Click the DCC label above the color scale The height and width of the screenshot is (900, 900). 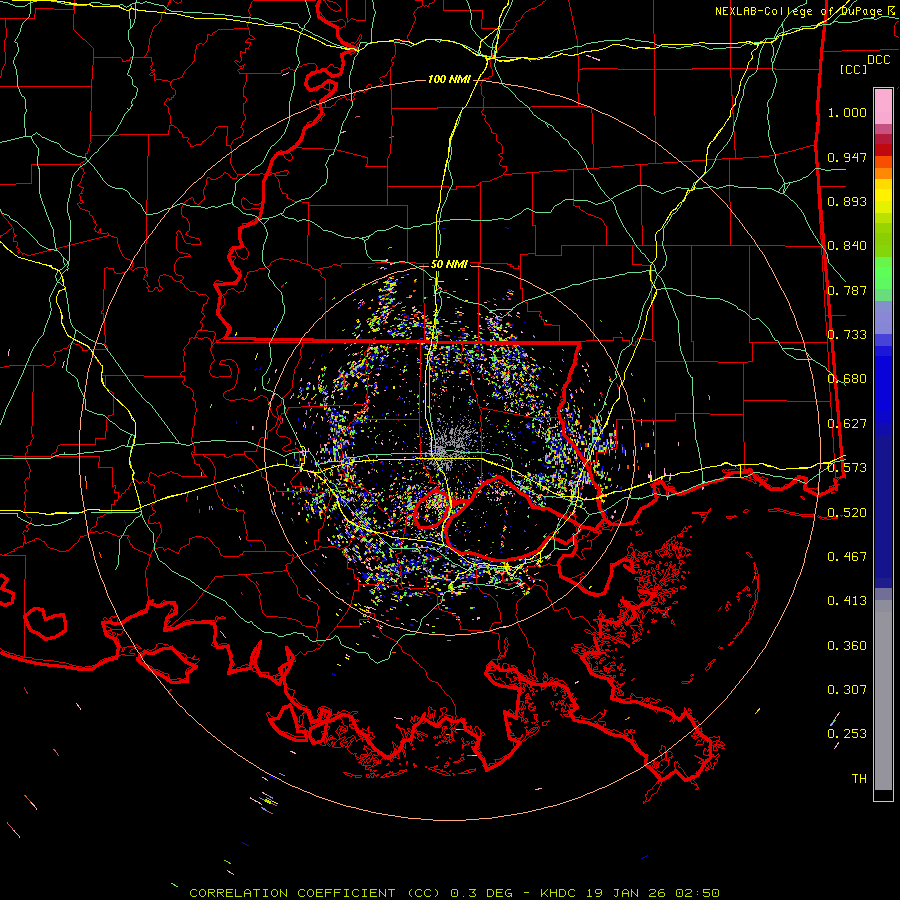(878, 60)
